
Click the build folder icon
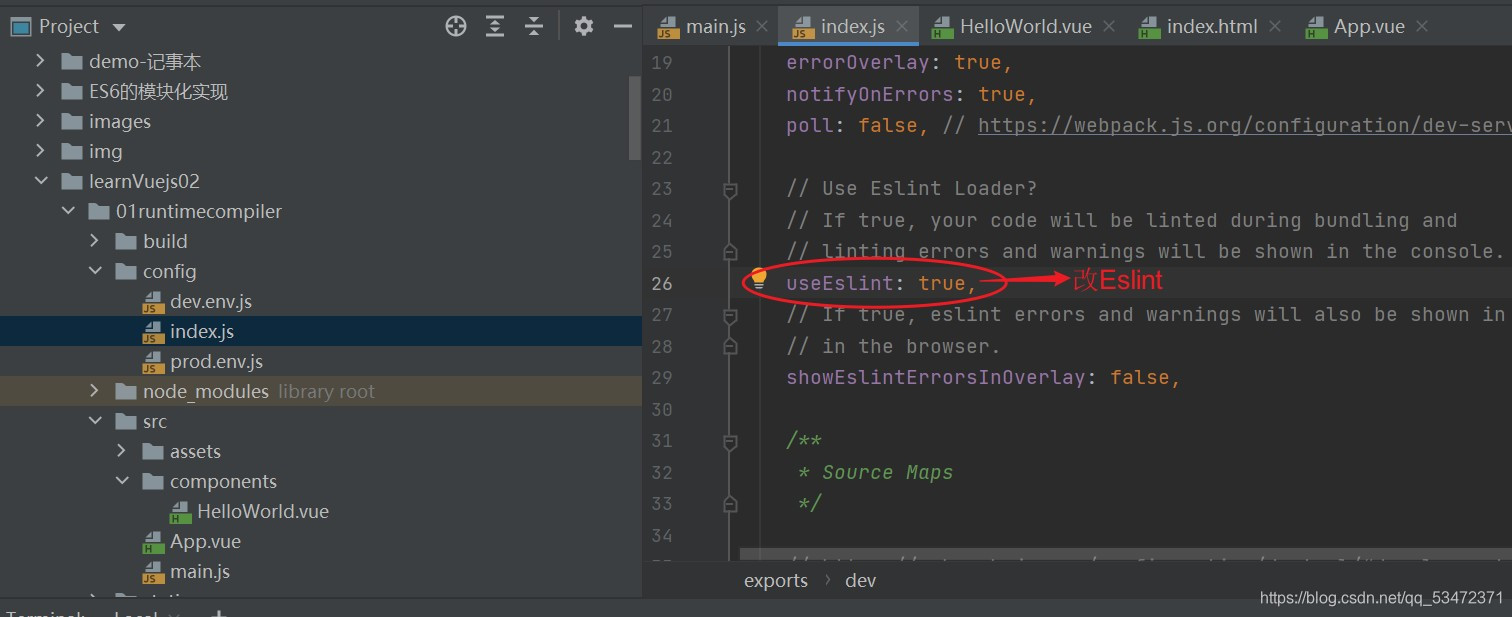[x=126, y=241]
